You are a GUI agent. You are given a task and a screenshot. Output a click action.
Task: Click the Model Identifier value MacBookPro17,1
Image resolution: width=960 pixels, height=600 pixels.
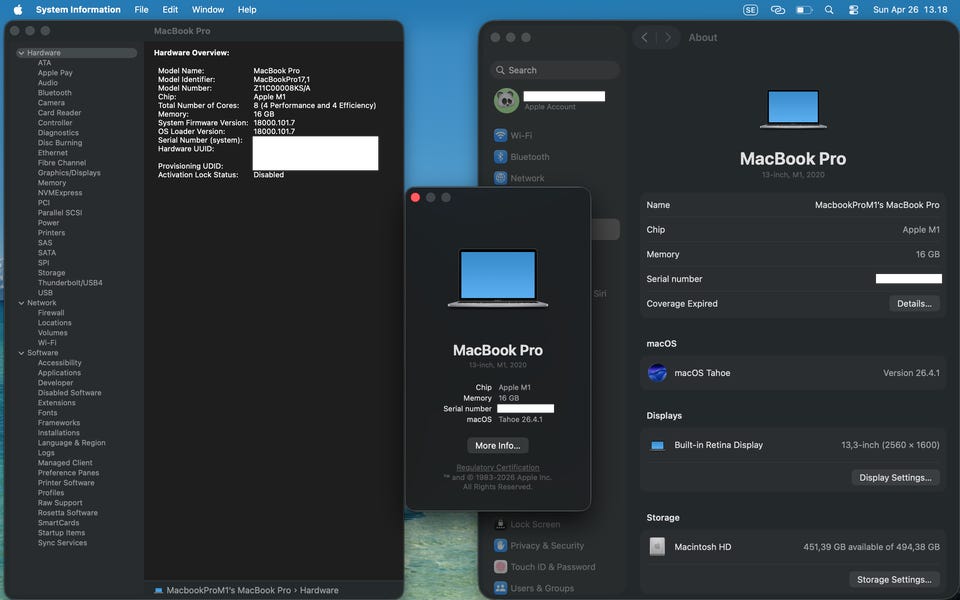click(x=282, y=80)
